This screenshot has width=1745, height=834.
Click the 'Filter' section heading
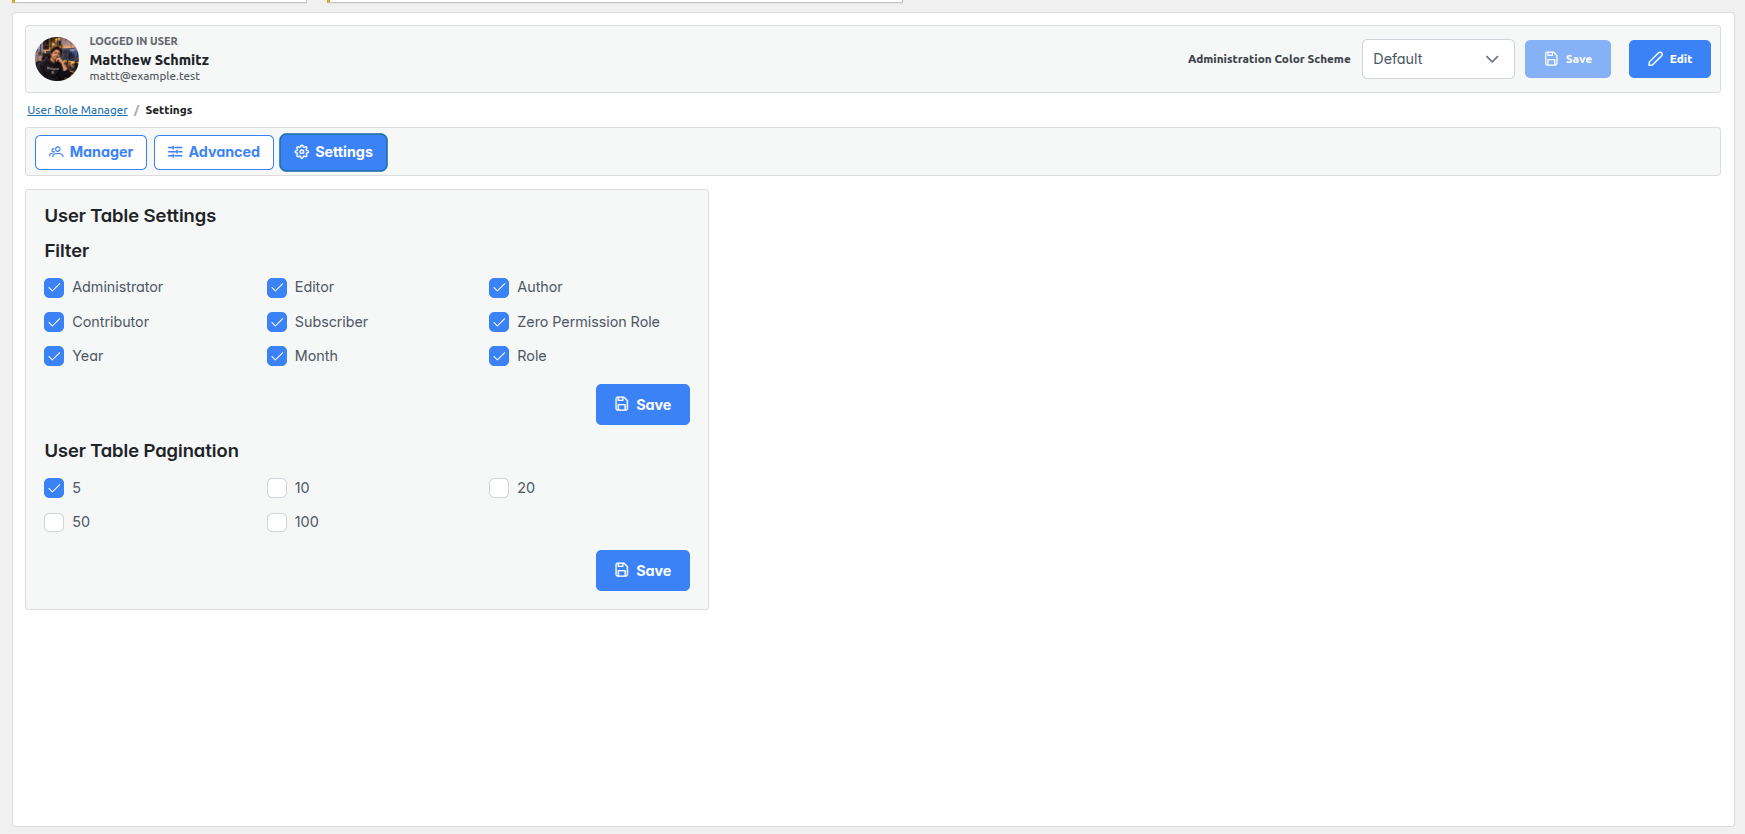pos(67,251)
